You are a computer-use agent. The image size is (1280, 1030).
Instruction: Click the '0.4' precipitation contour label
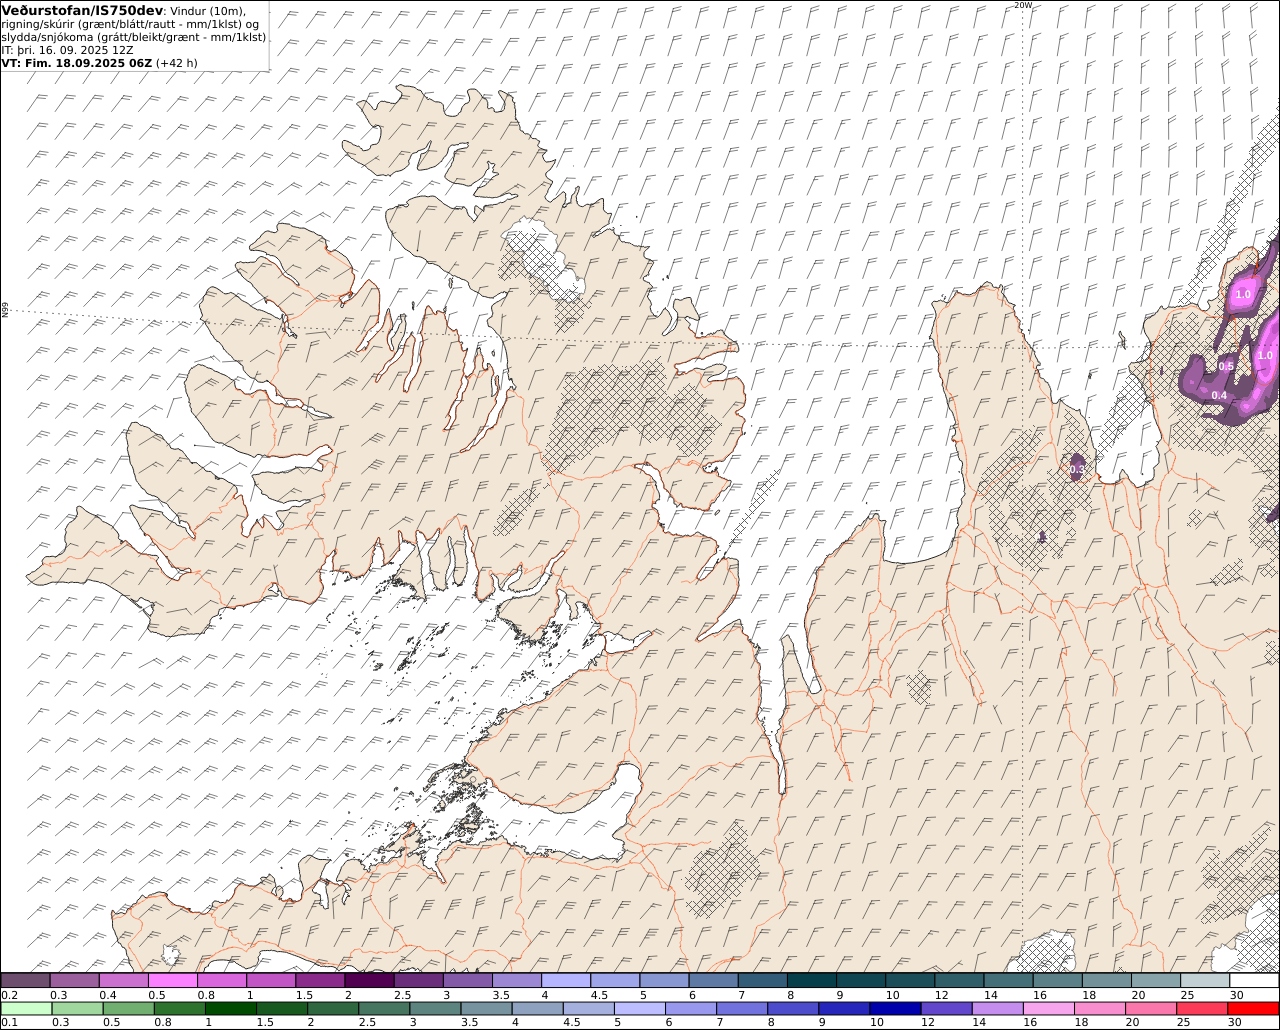pos(1219,396)
